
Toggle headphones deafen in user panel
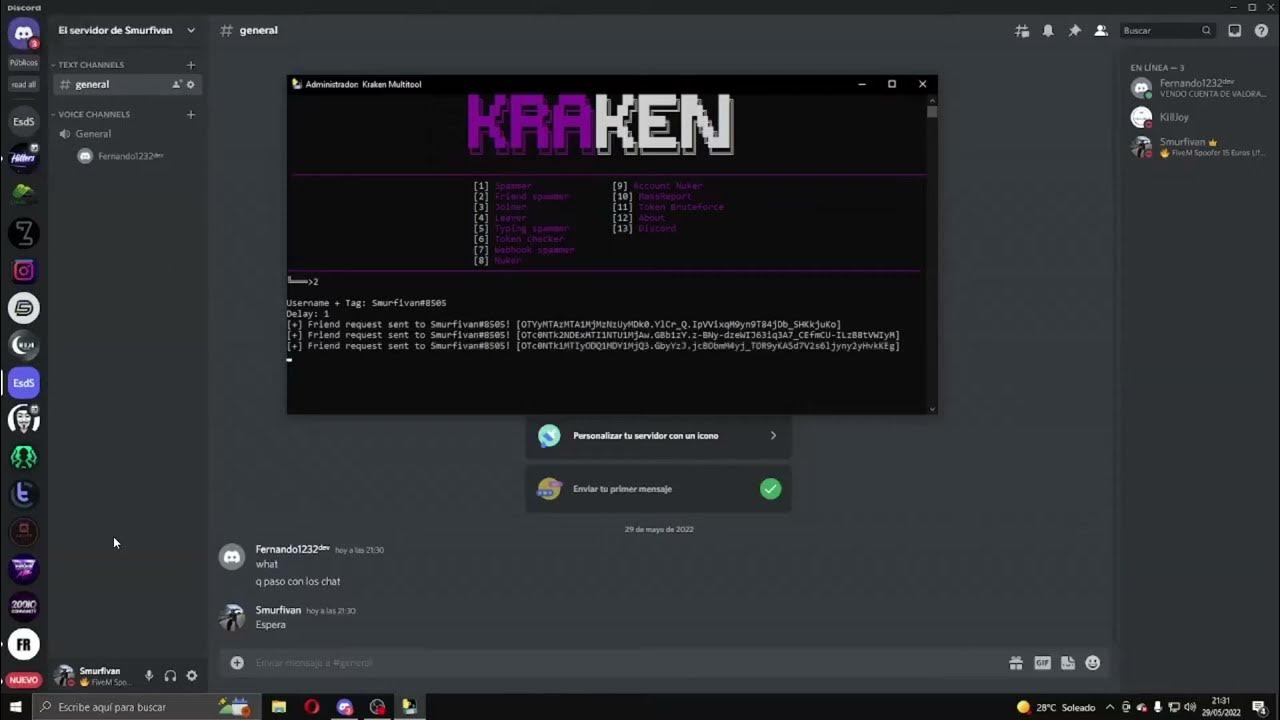pos(170,676)
